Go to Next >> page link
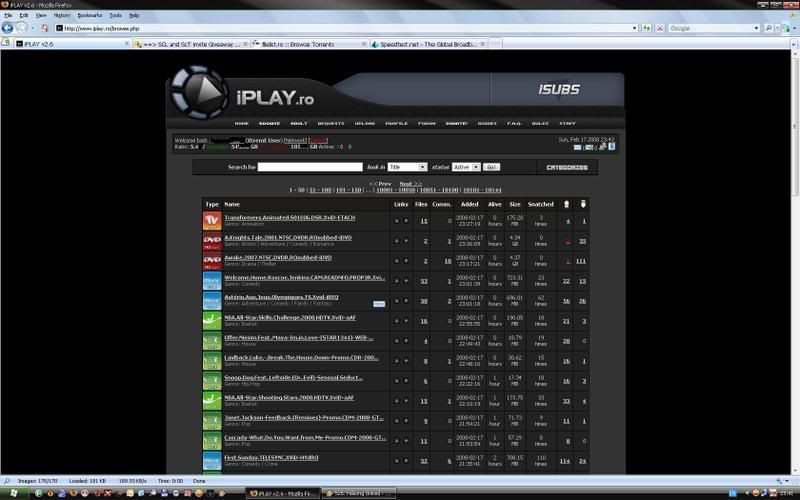The width and height of the screenshot is (800, 500). 411,184
